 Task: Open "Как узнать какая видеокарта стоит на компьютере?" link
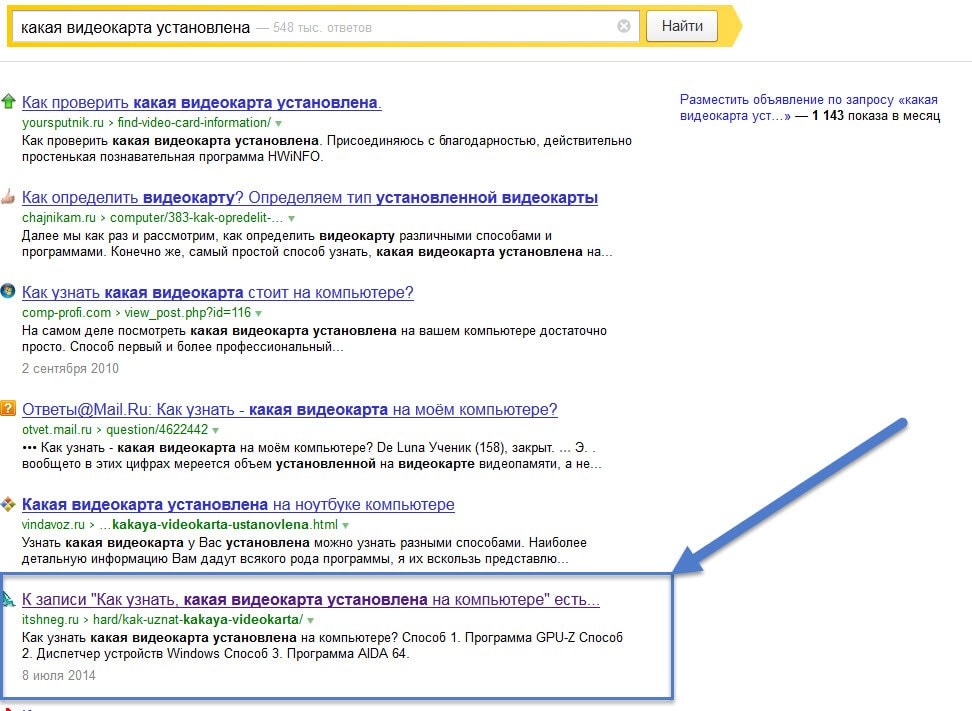[217, 292]
